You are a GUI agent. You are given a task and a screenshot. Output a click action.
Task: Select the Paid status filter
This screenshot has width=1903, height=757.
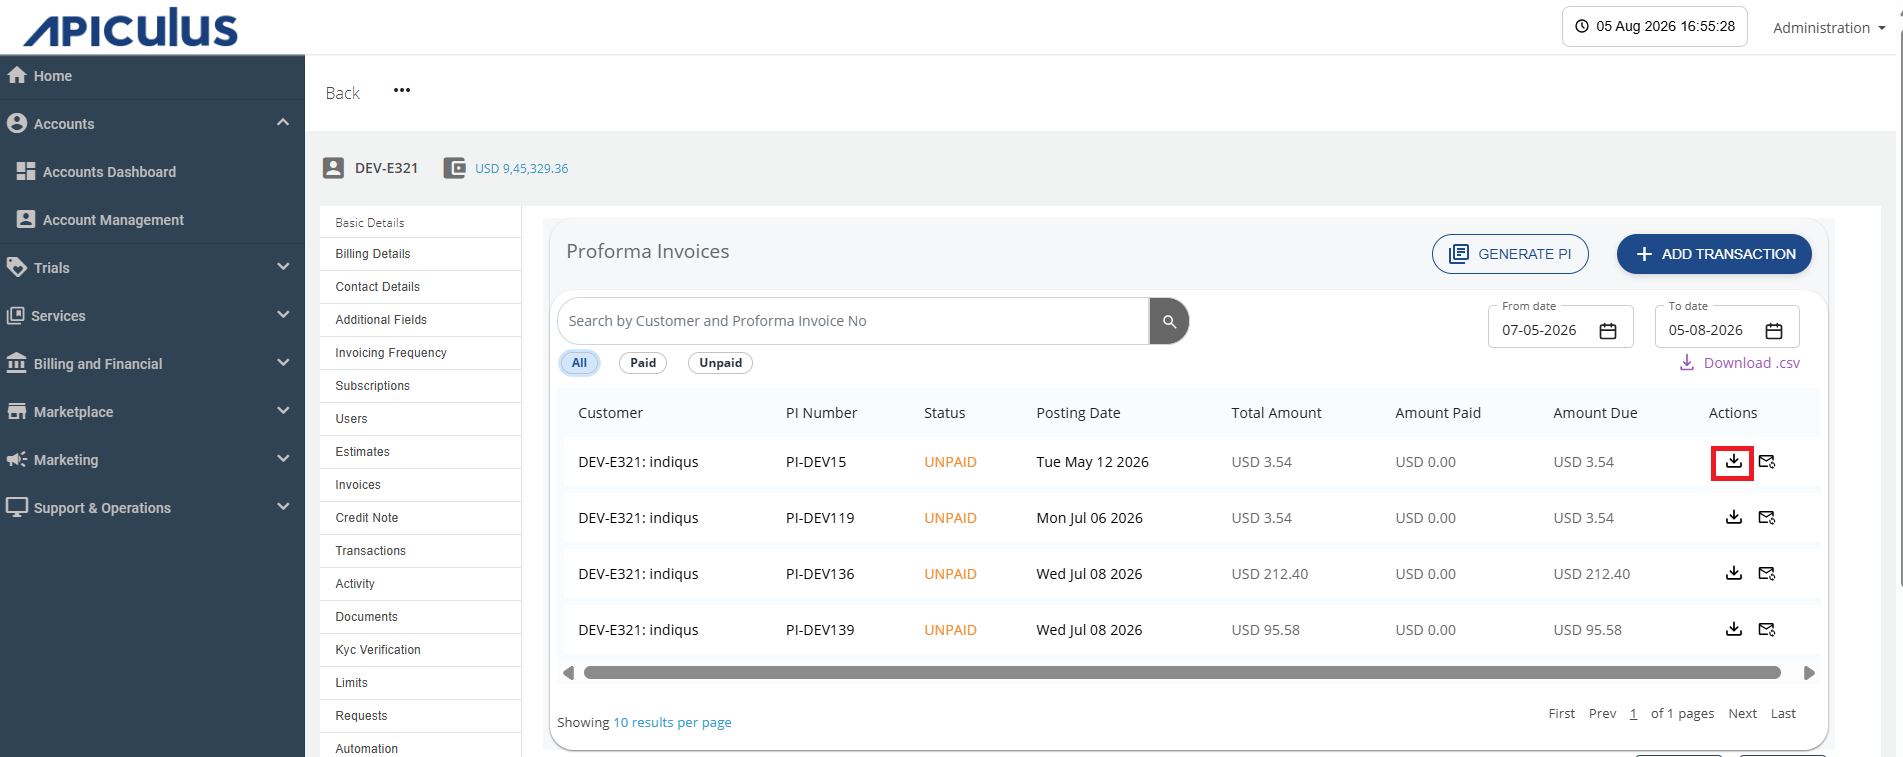[x=643, y=363]
